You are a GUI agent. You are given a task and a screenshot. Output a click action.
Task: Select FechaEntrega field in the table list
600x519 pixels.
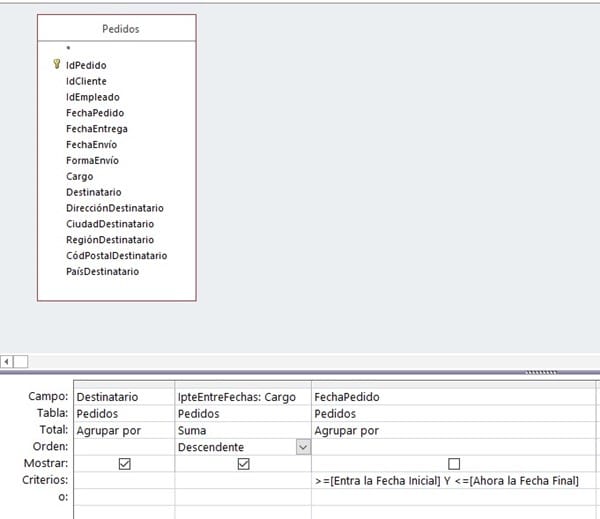96,129
